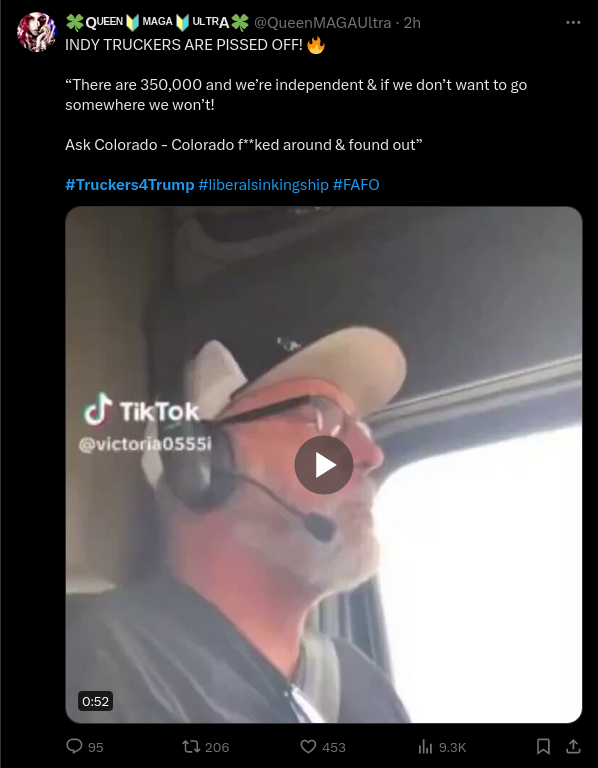Viewport: 598px width, 768px height.
Task: Open the three-dot more options menu
Action: 573,23
